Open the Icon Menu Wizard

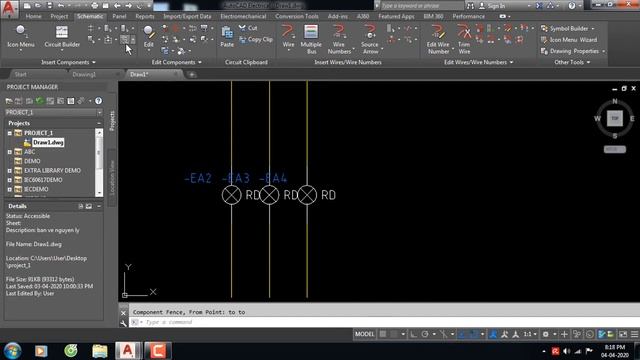(569, 40)
